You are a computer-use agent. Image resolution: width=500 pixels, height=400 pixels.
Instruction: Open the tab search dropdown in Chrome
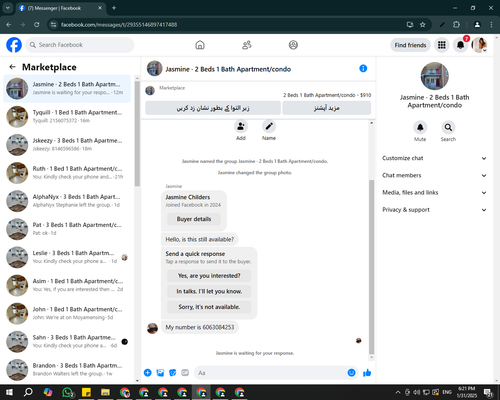point(7,8)
